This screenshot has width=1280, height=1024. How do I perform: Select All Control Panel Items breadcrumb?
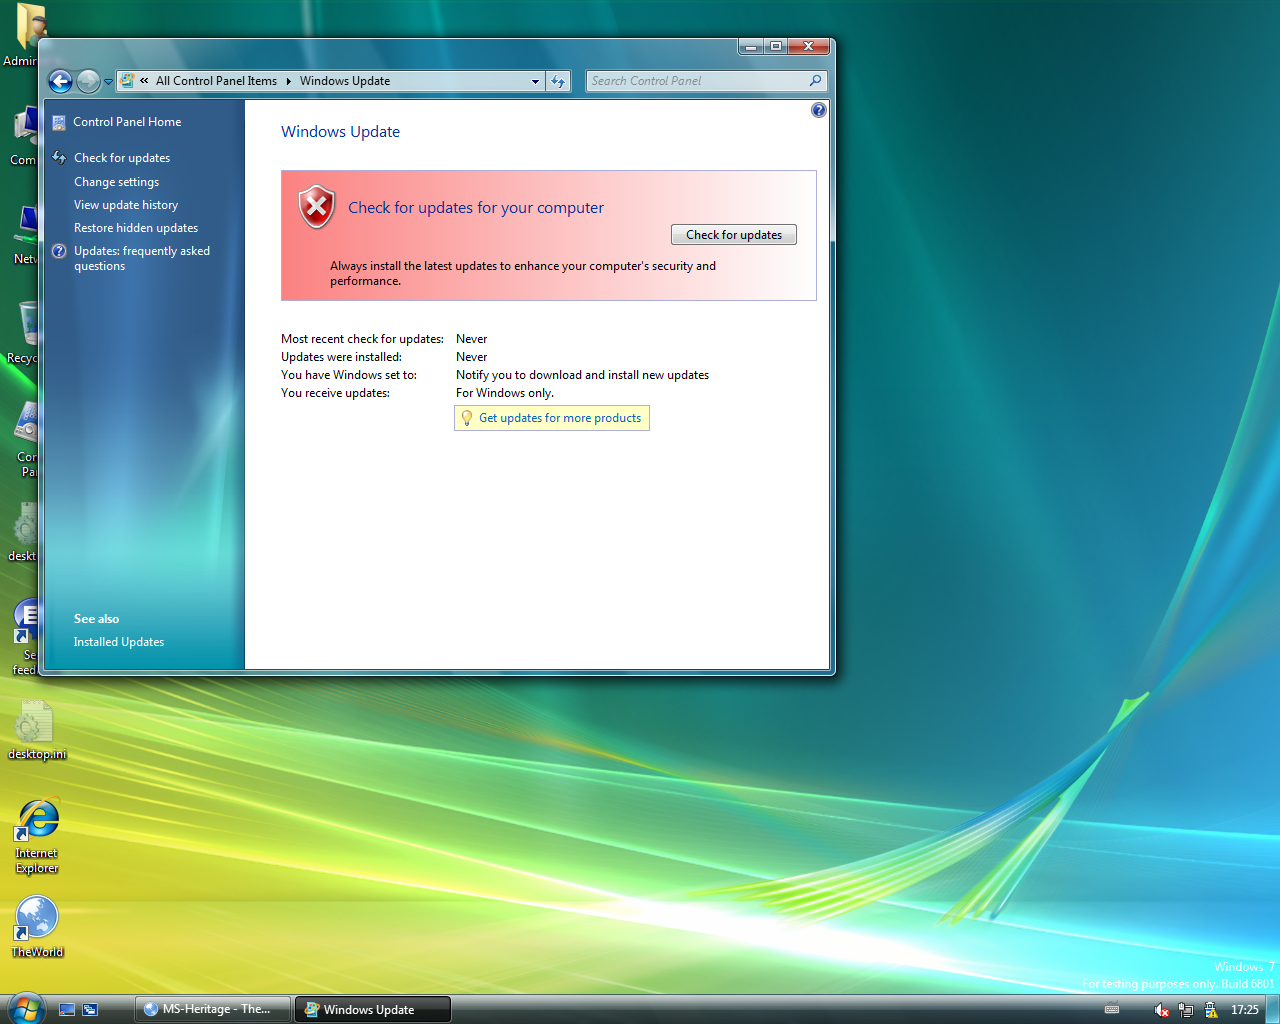(216, 81)
